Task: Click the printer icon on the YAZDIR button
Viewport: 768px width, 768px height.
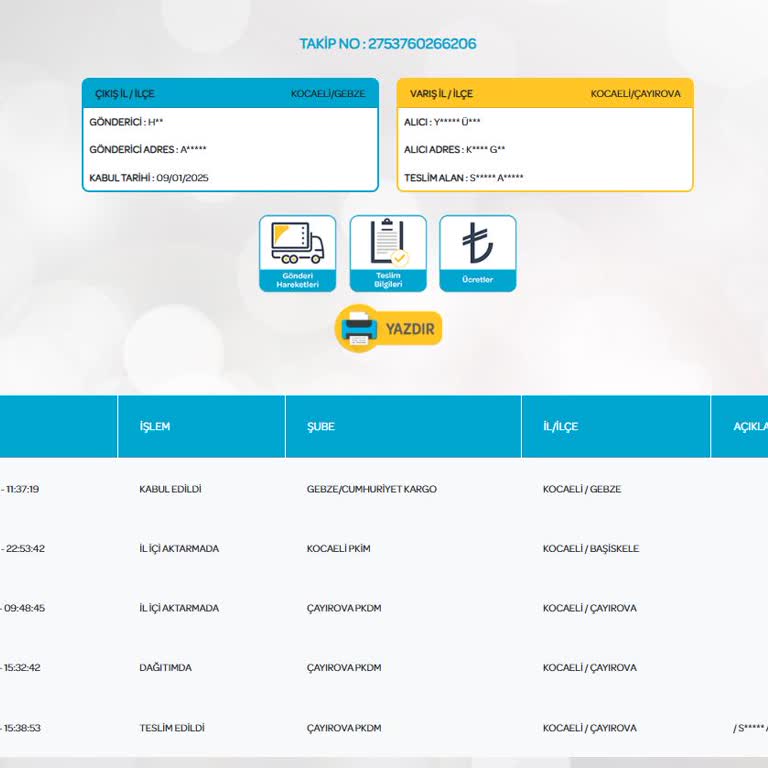Action: coord(358,328)
